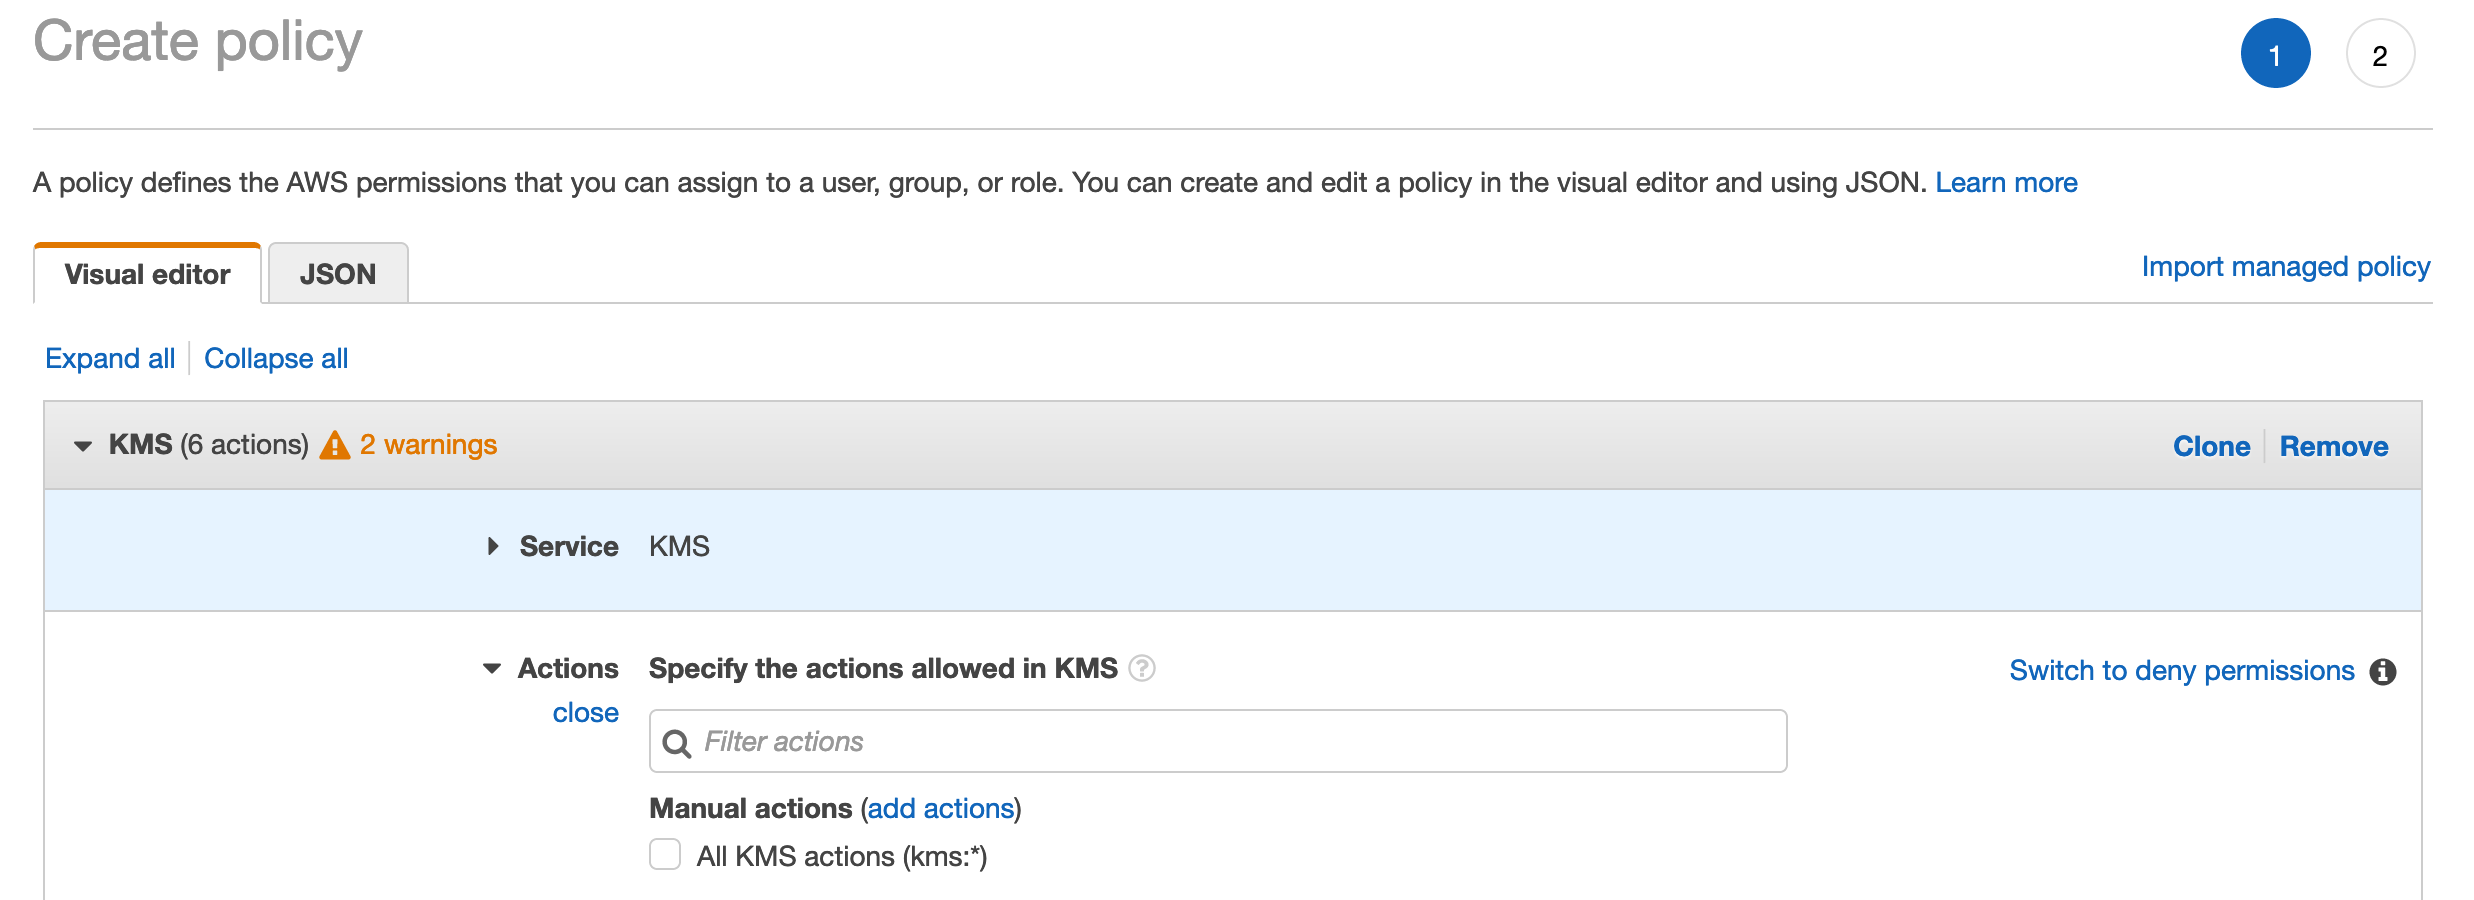Click Import managed policy

(x=2285, y=267)
